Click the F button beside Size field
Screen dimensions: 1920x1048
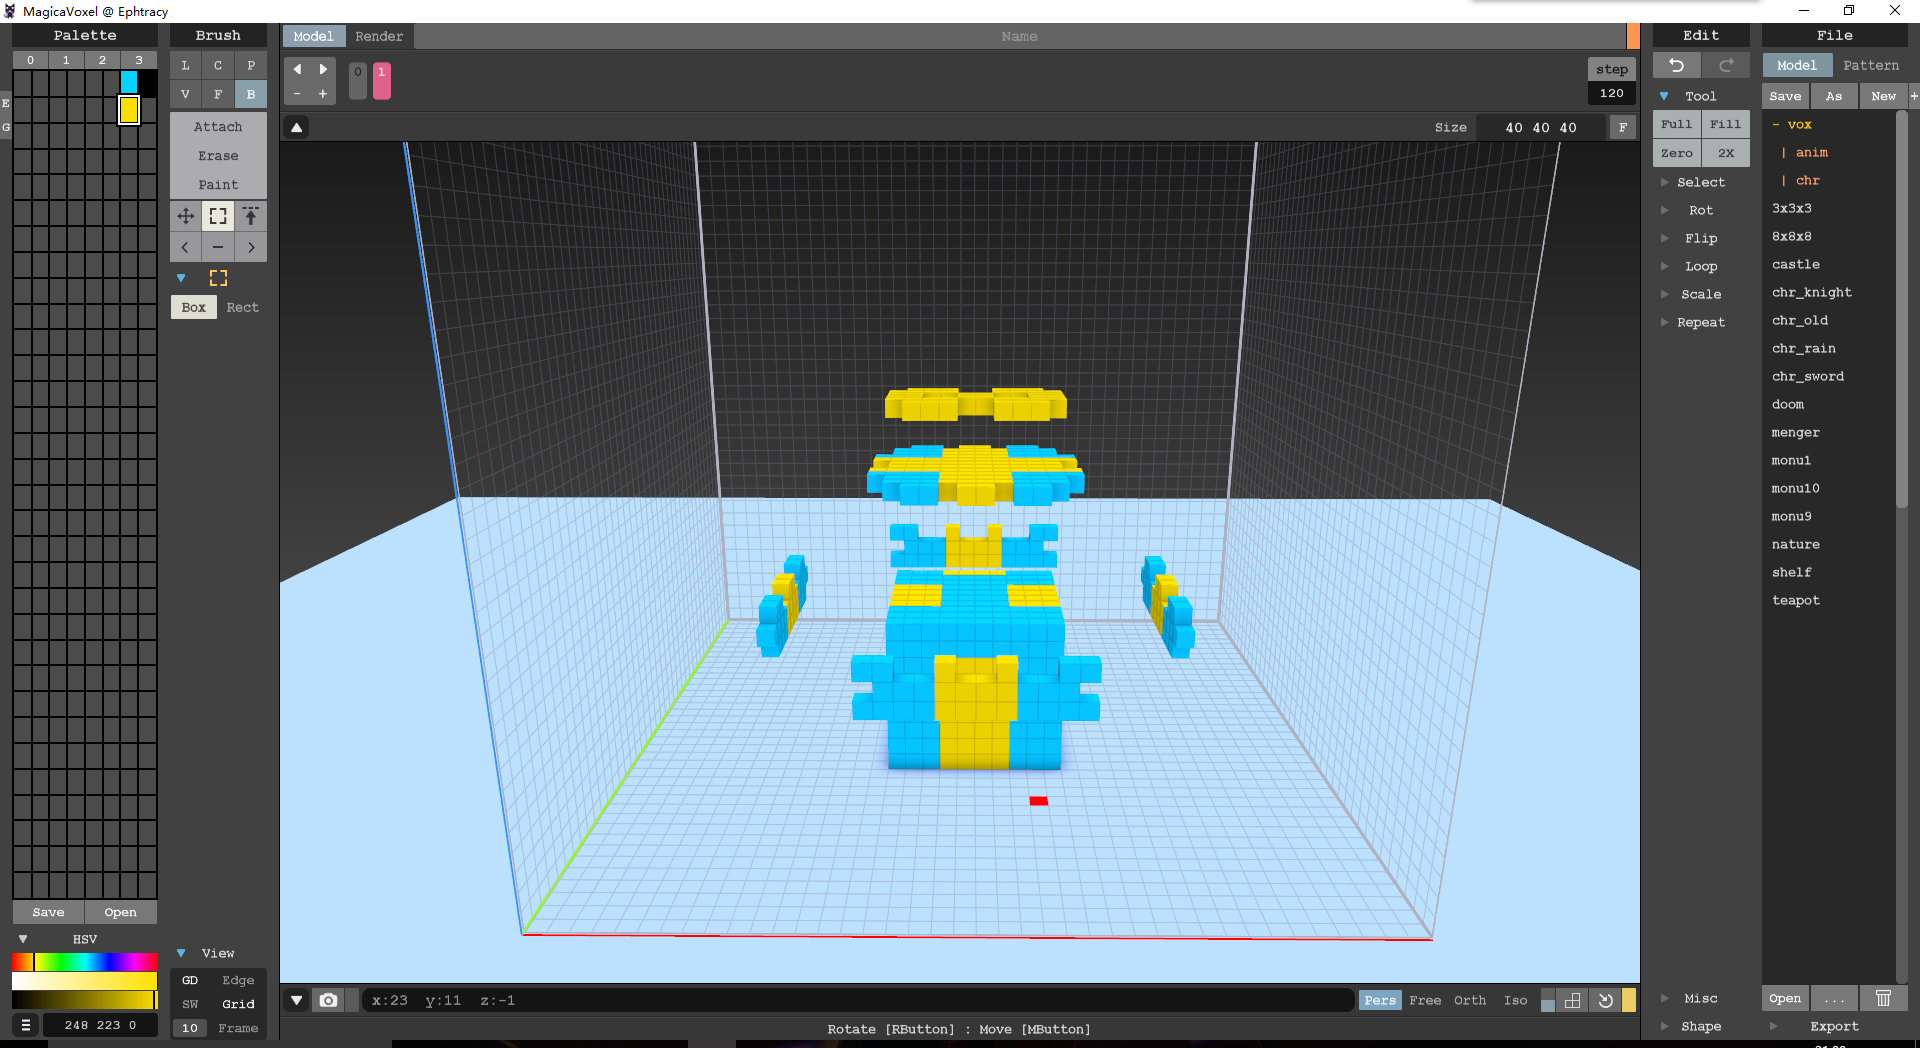(1623, 127)
